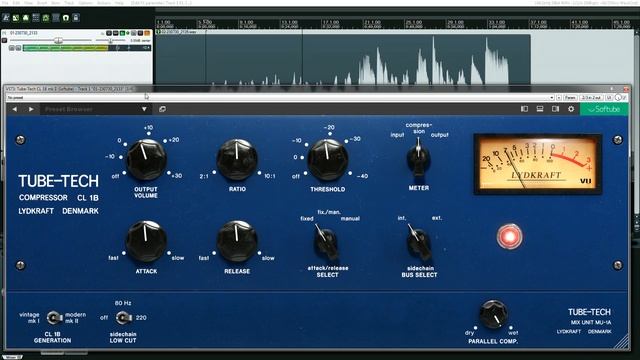Open Softube plugin settings gear
Image resolution: width=640 pixels, height=360 pixels.
pos(571,109)
